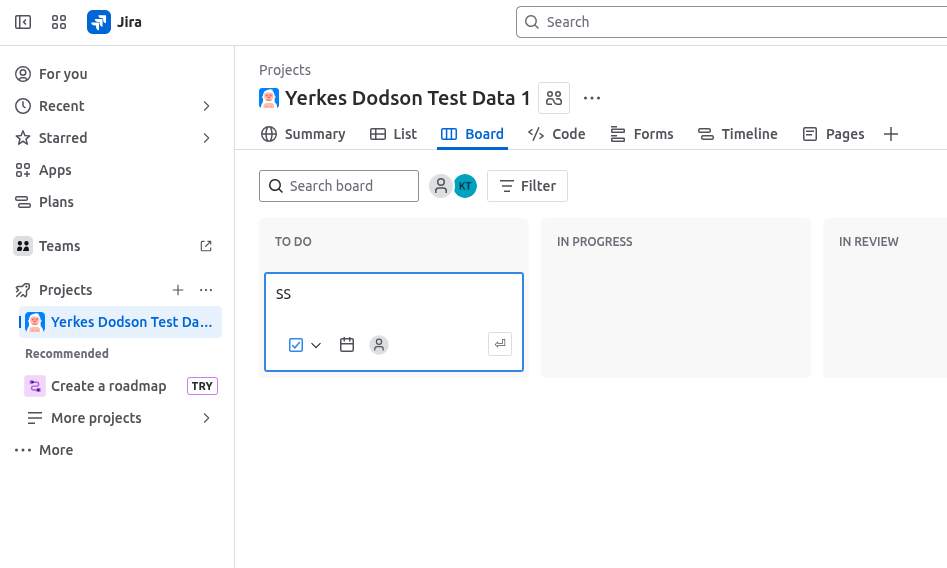Open the project team members icon

click(x=554, y=98)
